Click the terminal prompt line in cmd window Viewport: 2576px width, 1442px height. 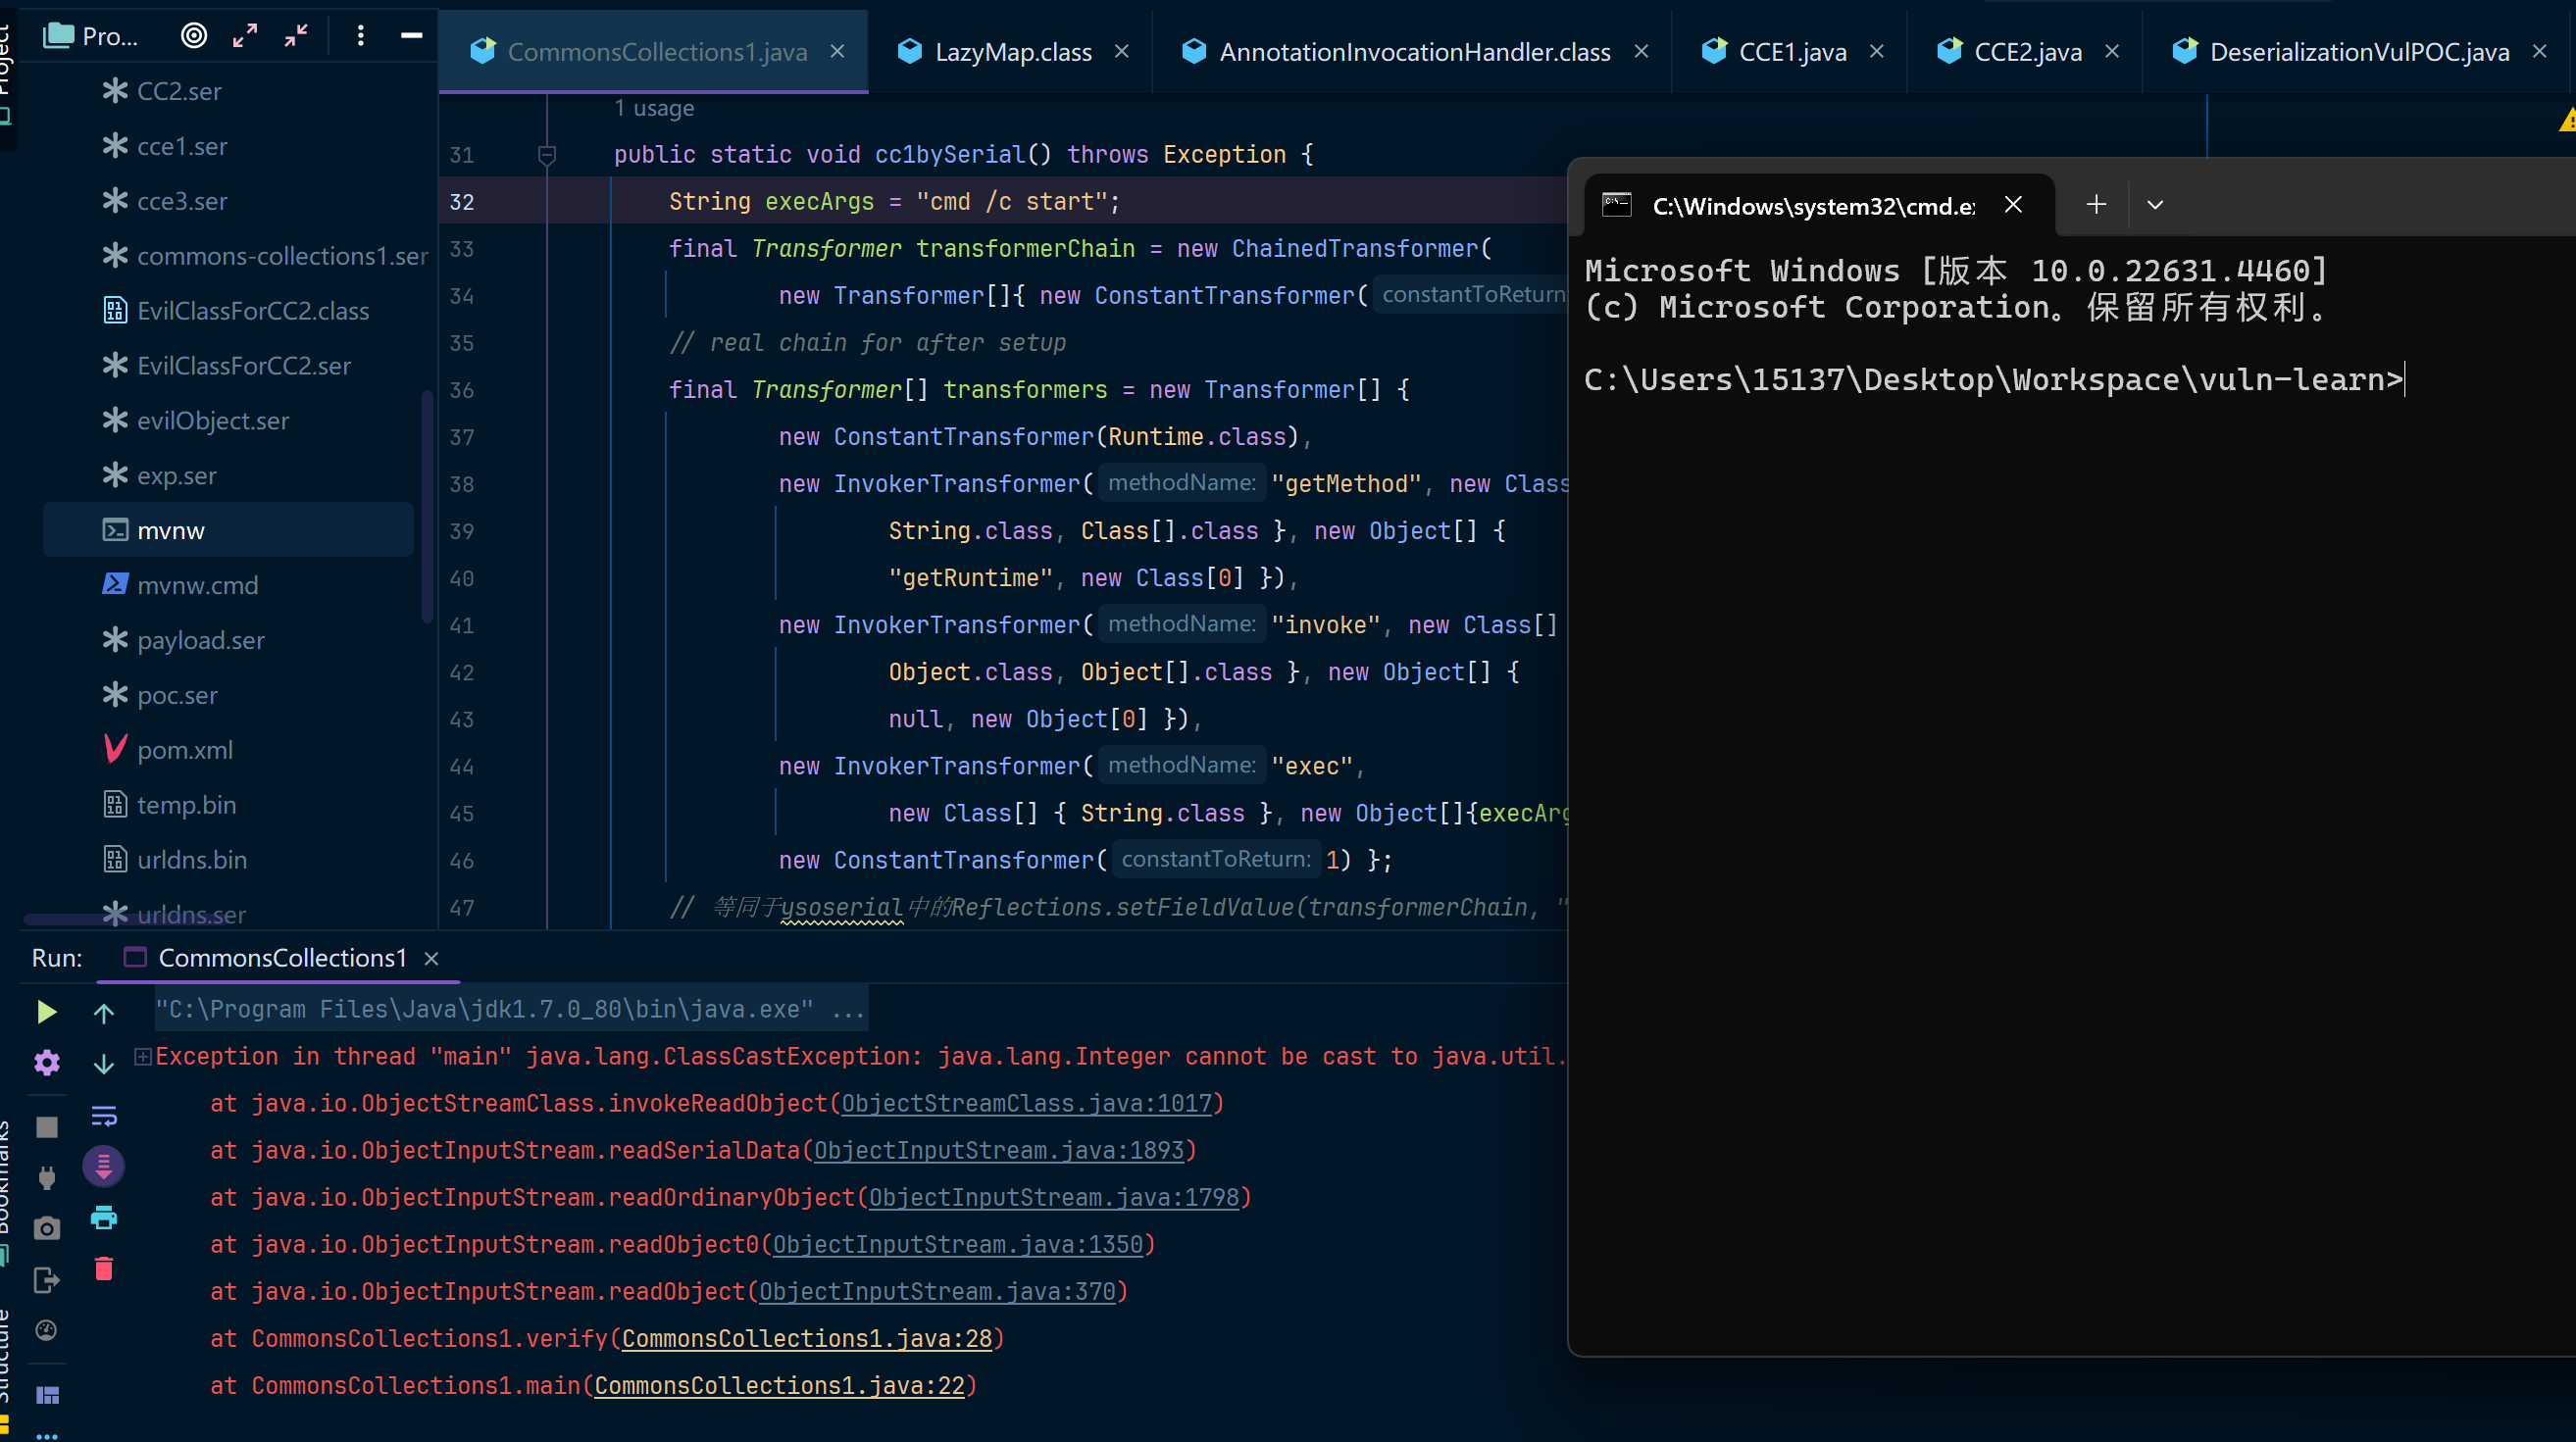[x=1994, y=380]
